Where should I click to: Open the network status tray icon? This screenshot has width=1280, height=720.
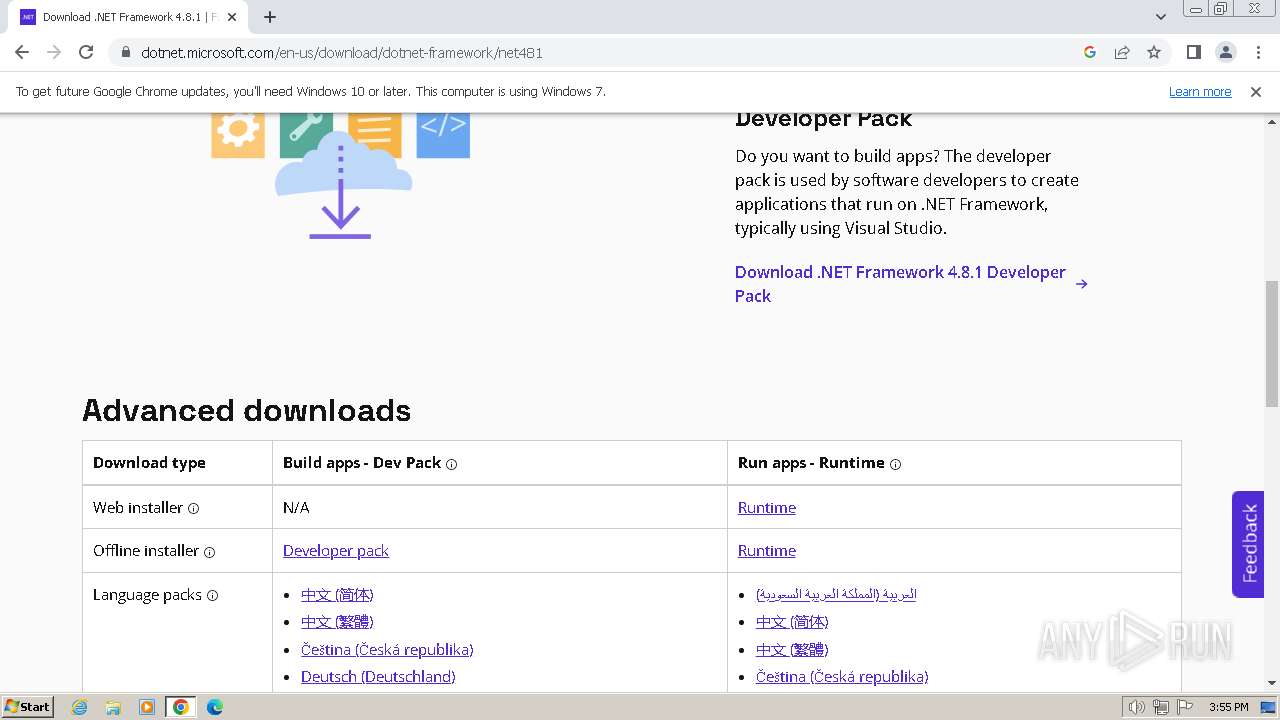(1160, 707)
